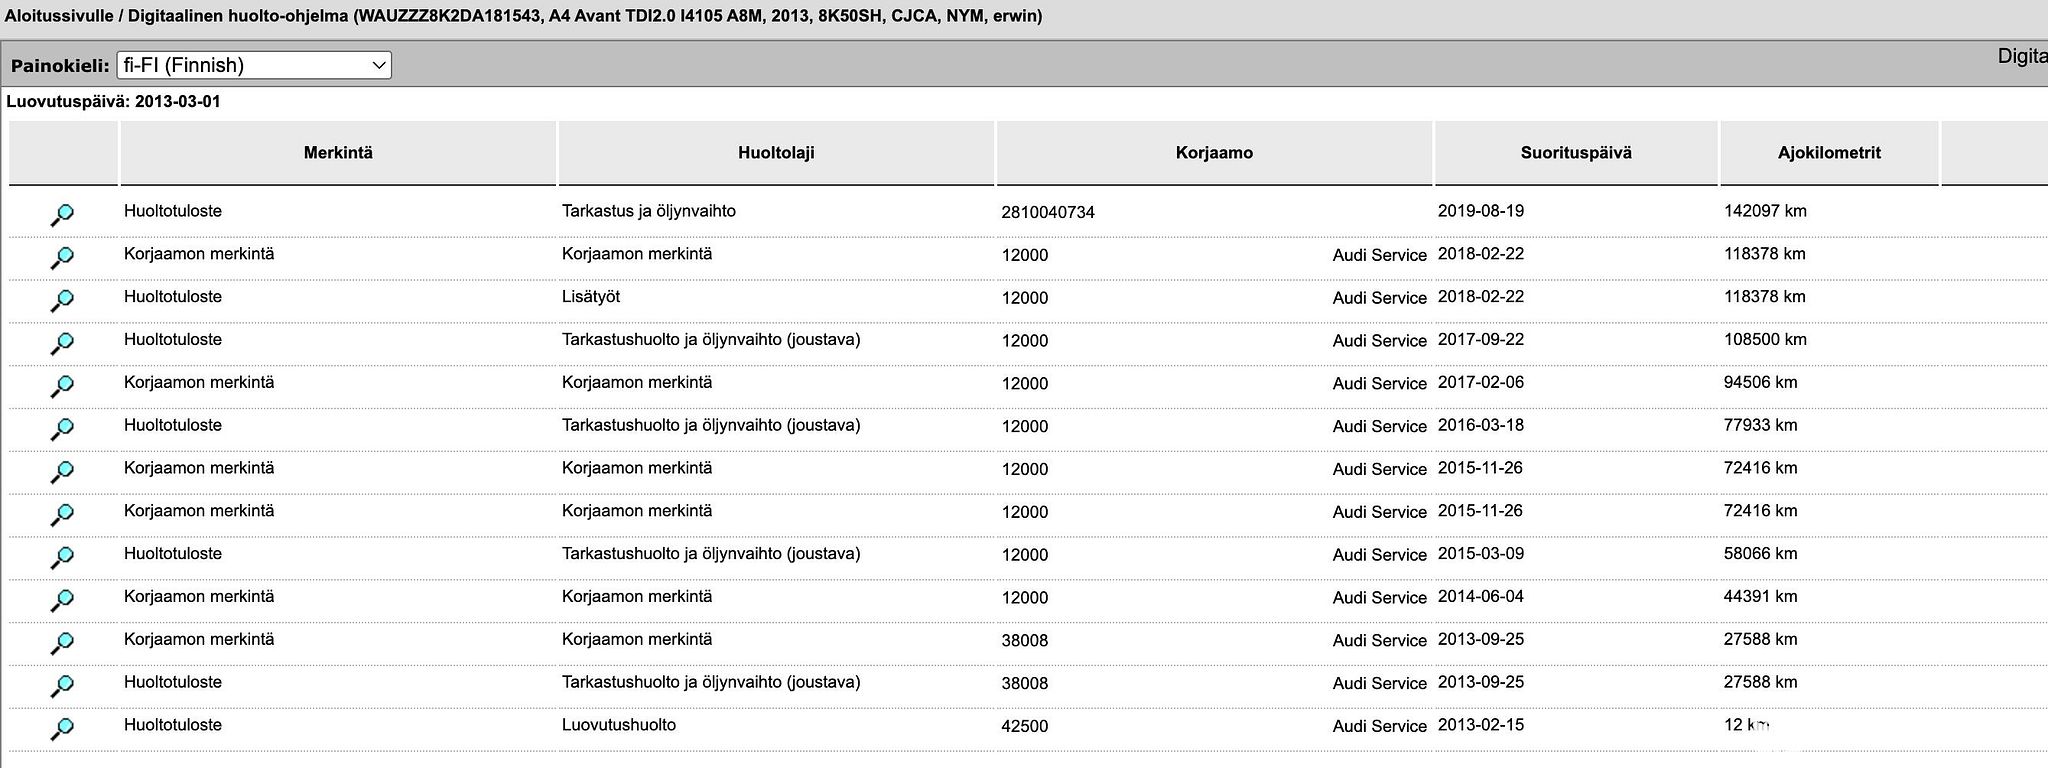
Task: Click the Aloitussivulle breadcrumb link
Action: (59, 16)
